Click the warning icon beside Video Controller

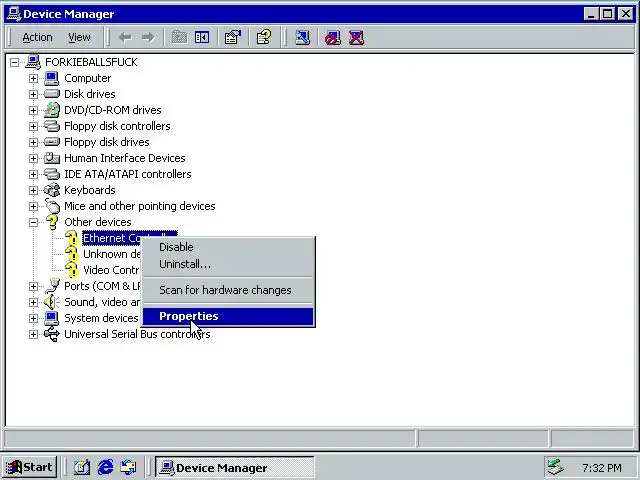71,270
